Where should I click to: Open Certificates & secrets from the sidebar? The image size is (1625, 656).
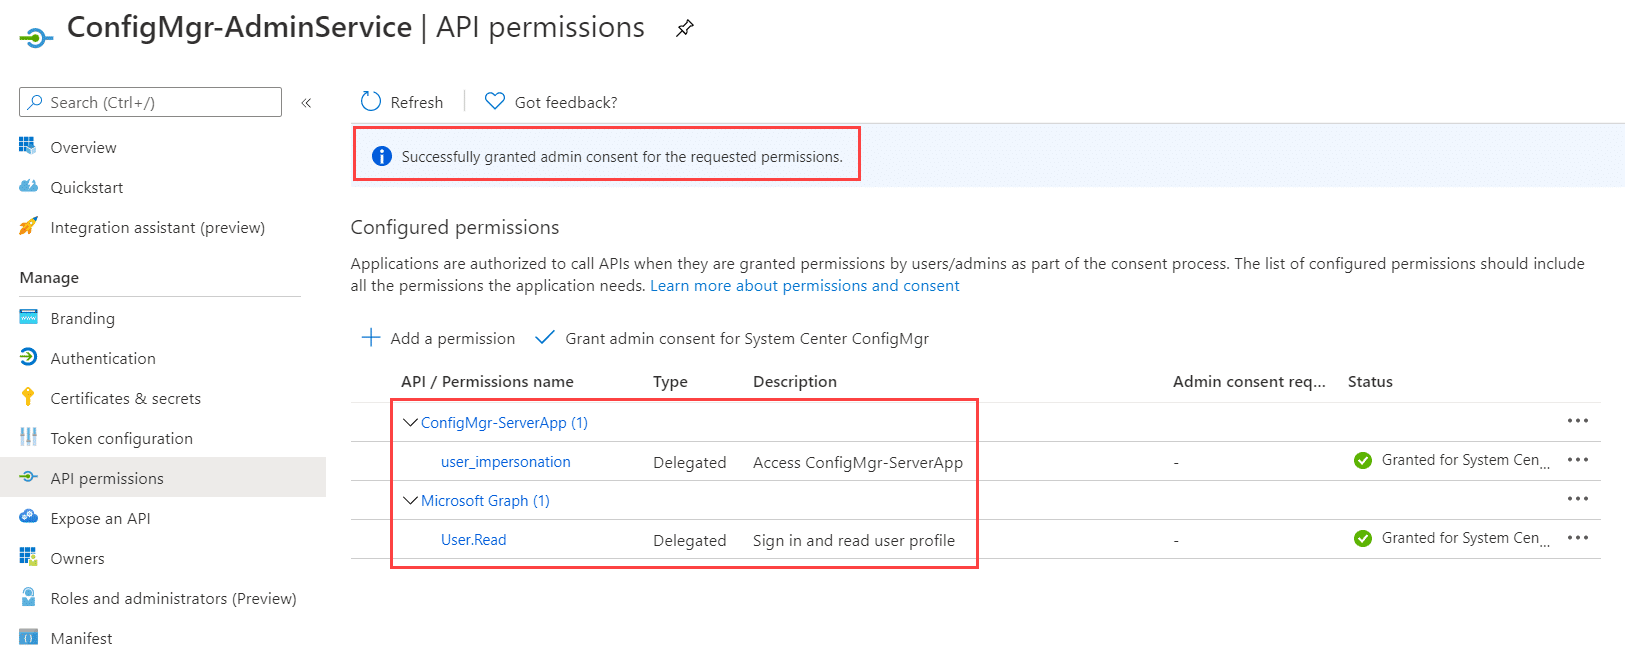pos(127,397)
